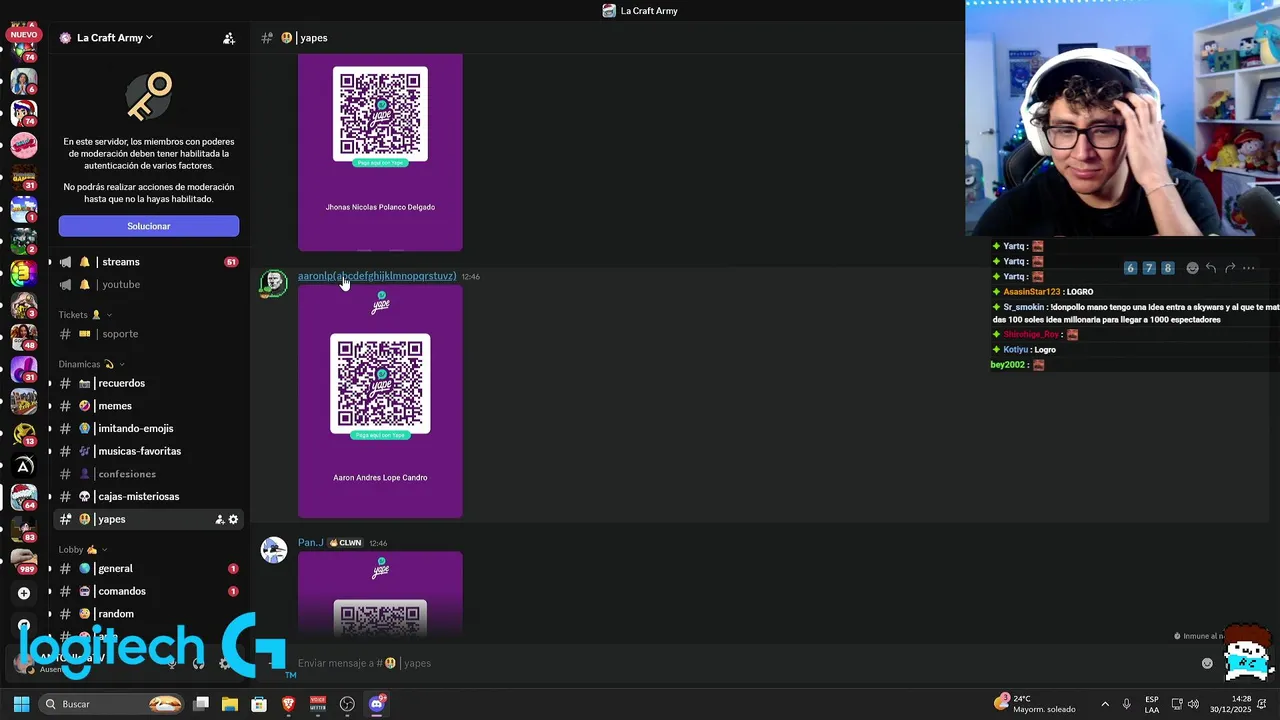Screen dimensions: 1280x720
Task: Open File Explorer from taskbar
Action: (x=229, y=704)
